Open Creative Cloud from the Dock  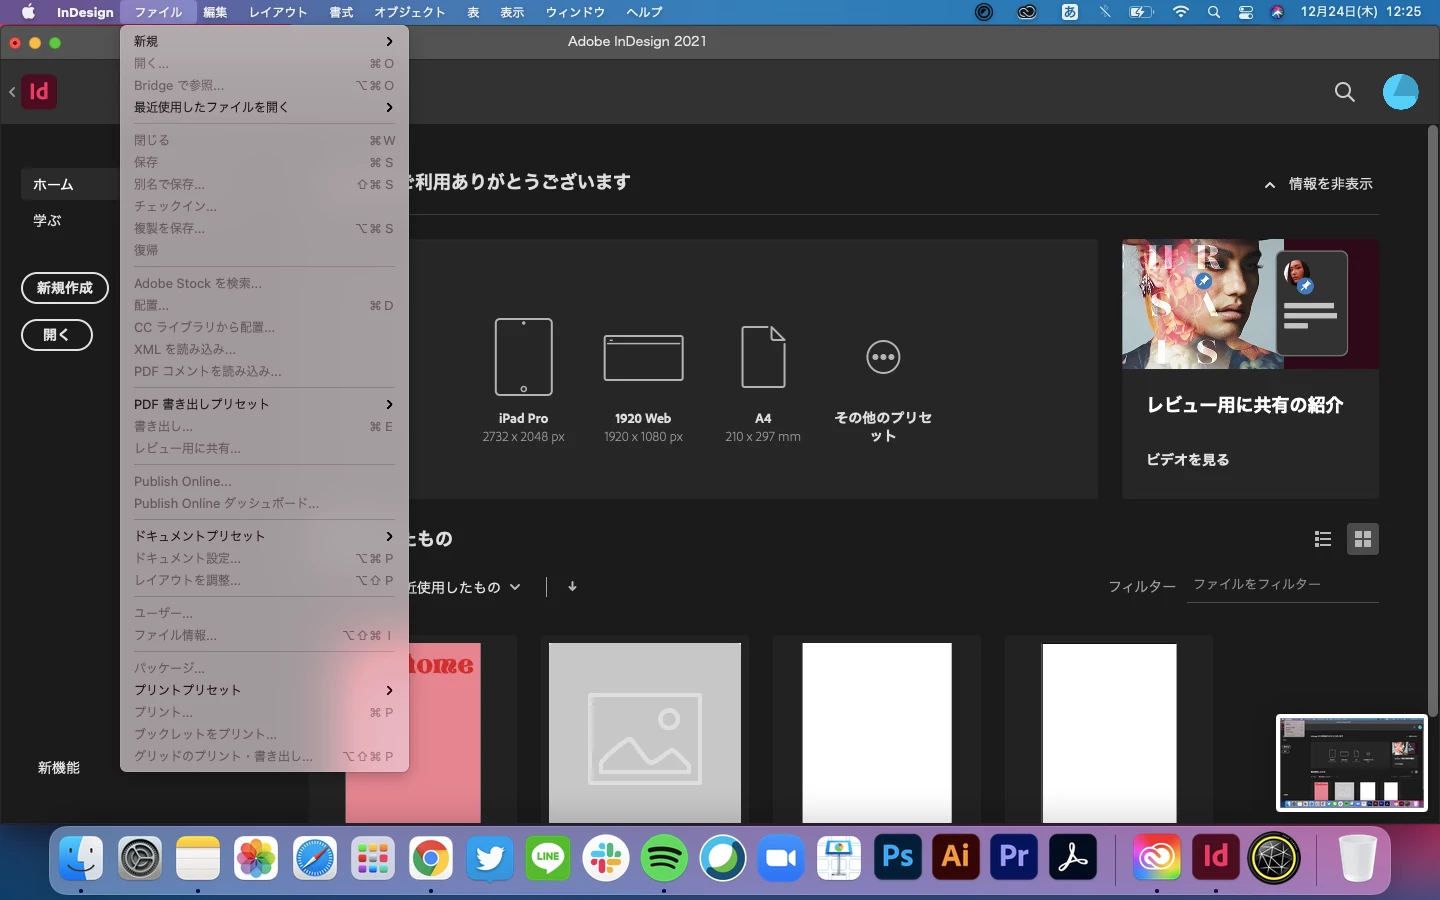[x=1157, y=858]
